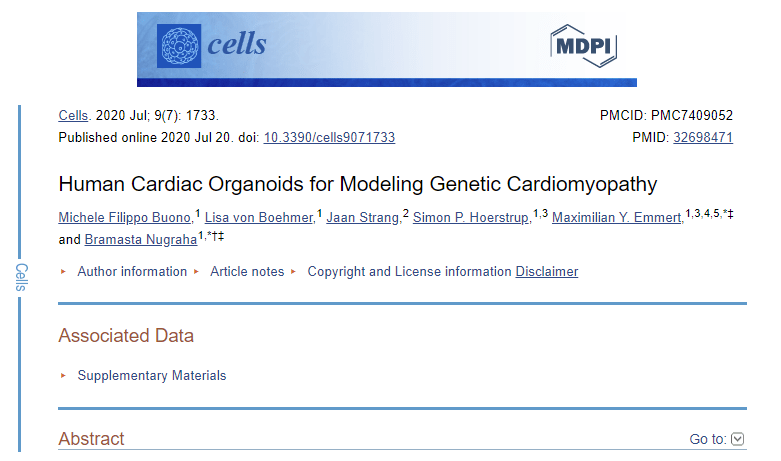
Task: Open author Maximilian Y. Emmert
Action: pyautogui.click(x=618, y=218)
